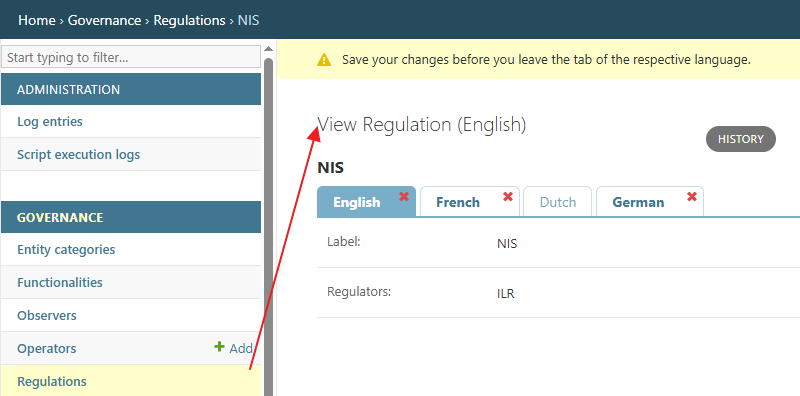Image resolution: width=800 pixels, height=396 pixels.
Task: Click the 'Regulators:' field name
Action: 359,292
